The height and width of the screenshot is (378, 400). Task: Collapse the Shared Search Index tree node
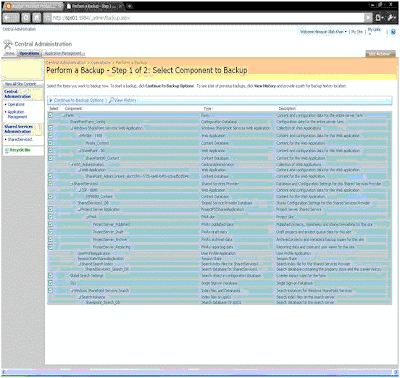(79, 264)
